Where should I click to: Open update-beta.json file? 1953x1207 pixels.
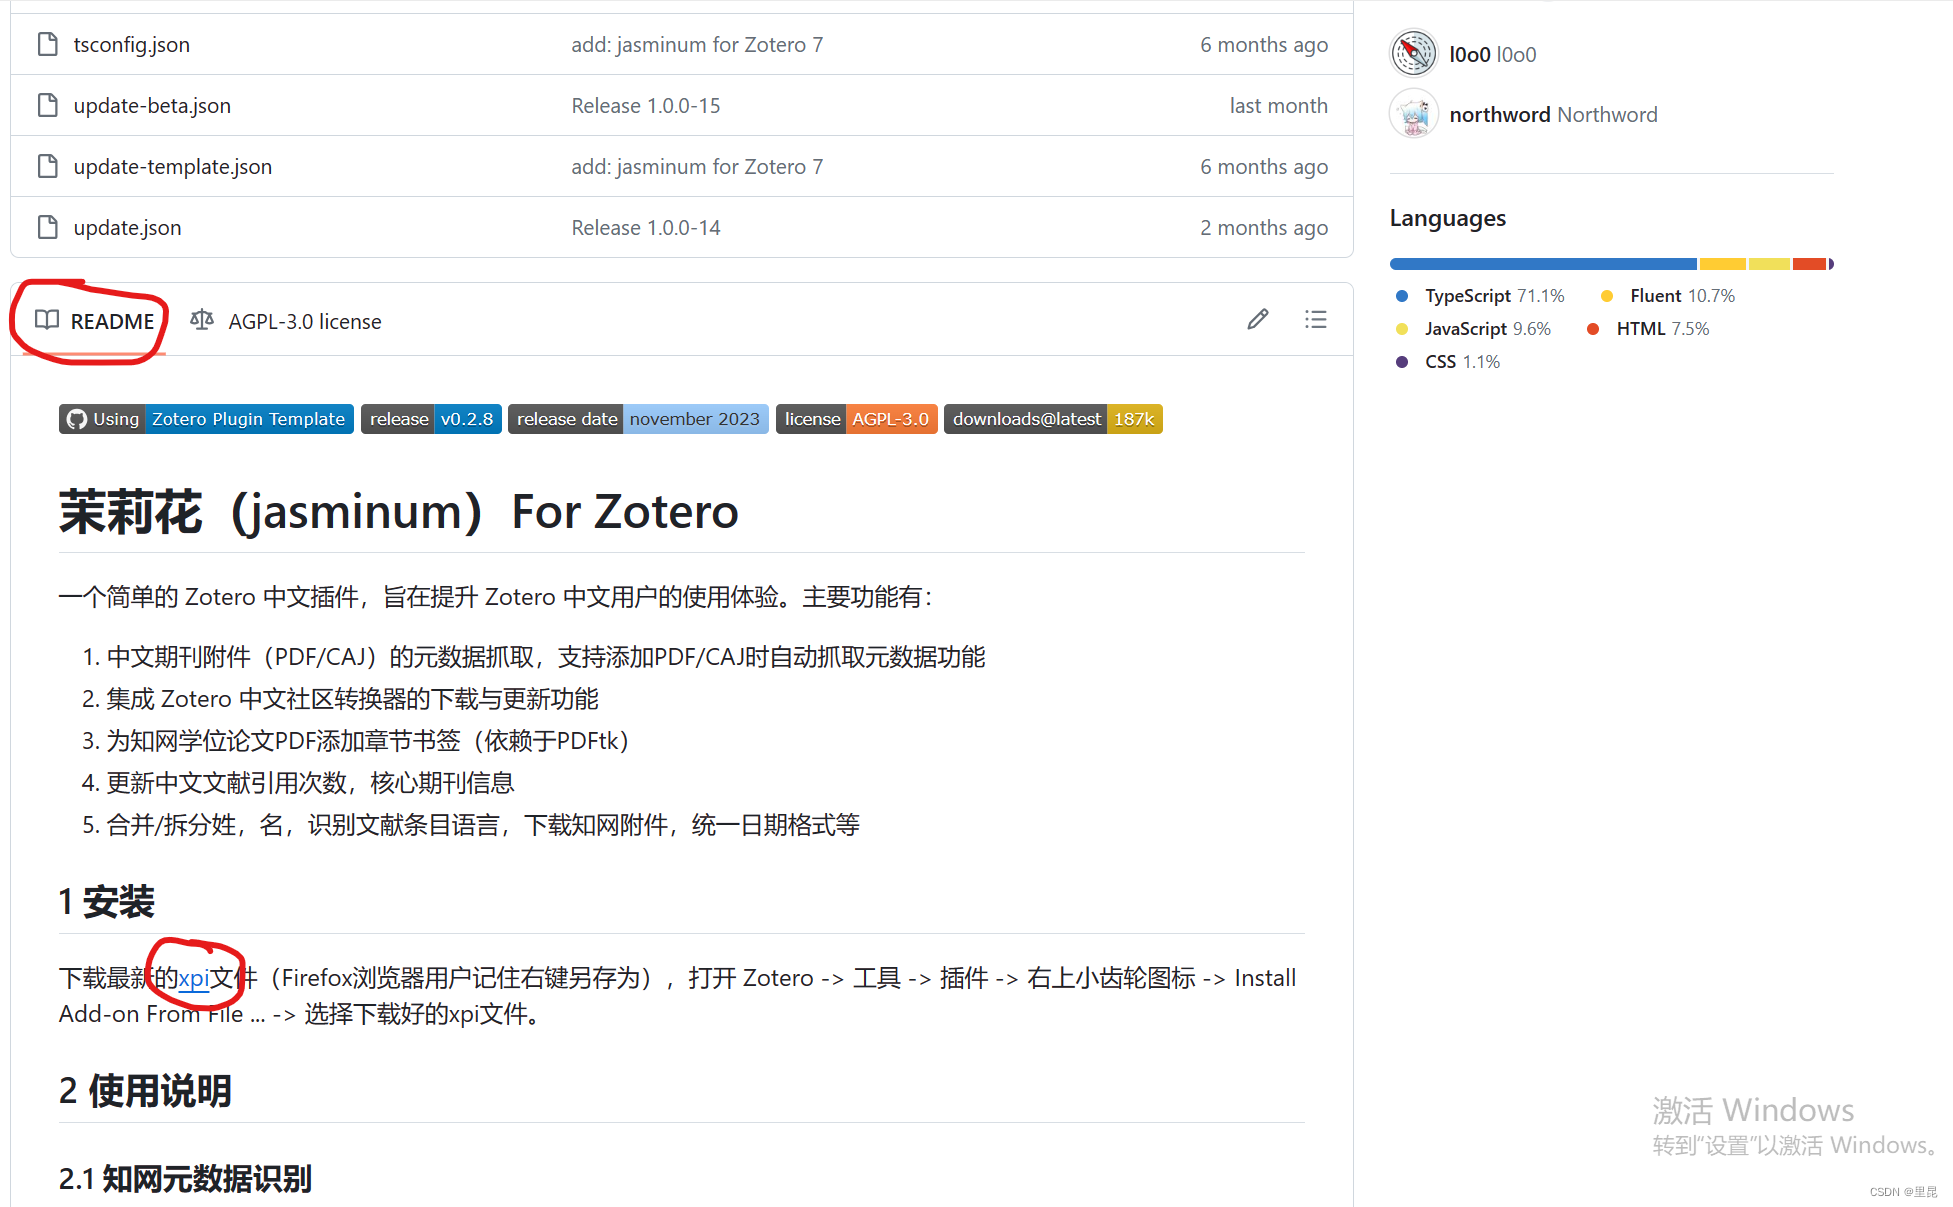pos(152,105)
